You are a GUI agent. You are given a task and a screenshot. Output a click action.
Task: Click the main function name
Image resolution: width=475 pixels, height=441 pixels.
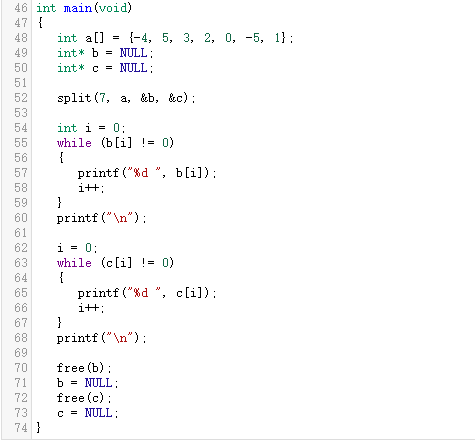78,8
